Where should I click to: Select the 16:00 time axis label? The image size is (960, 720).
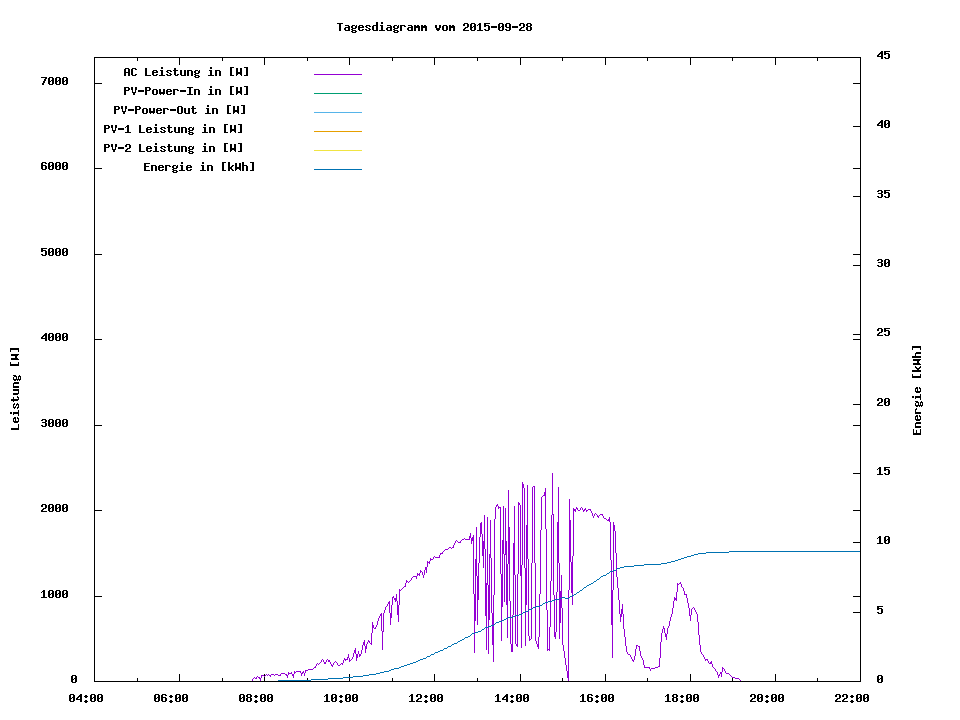click(596, 698)
